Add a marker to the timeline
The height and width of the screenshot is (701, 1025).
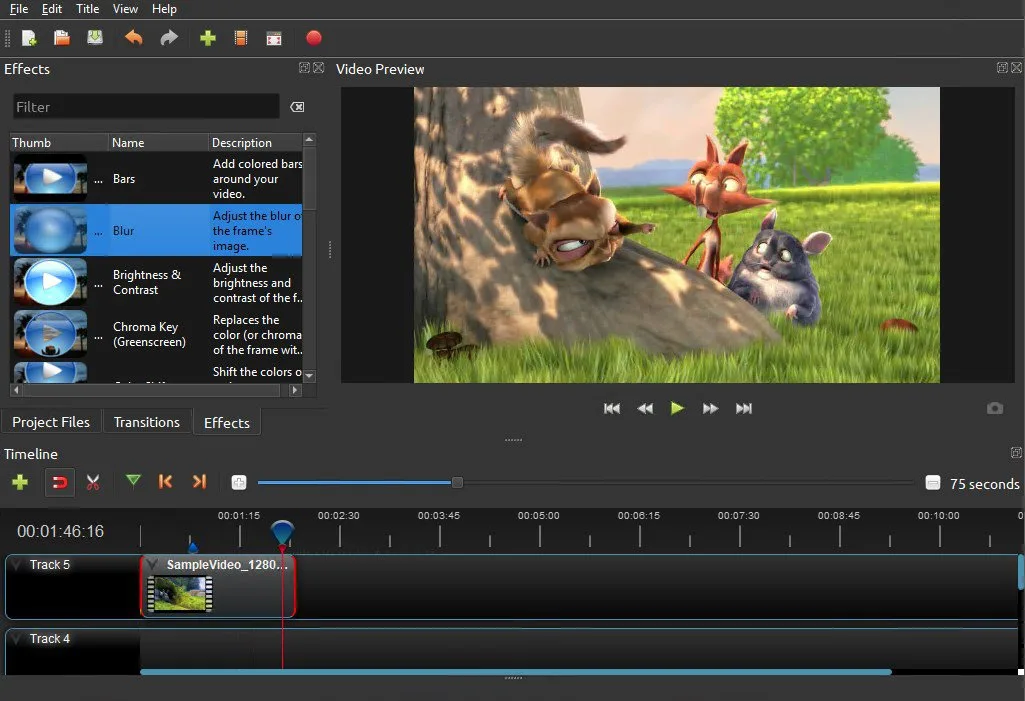click(x=133, y=482)
